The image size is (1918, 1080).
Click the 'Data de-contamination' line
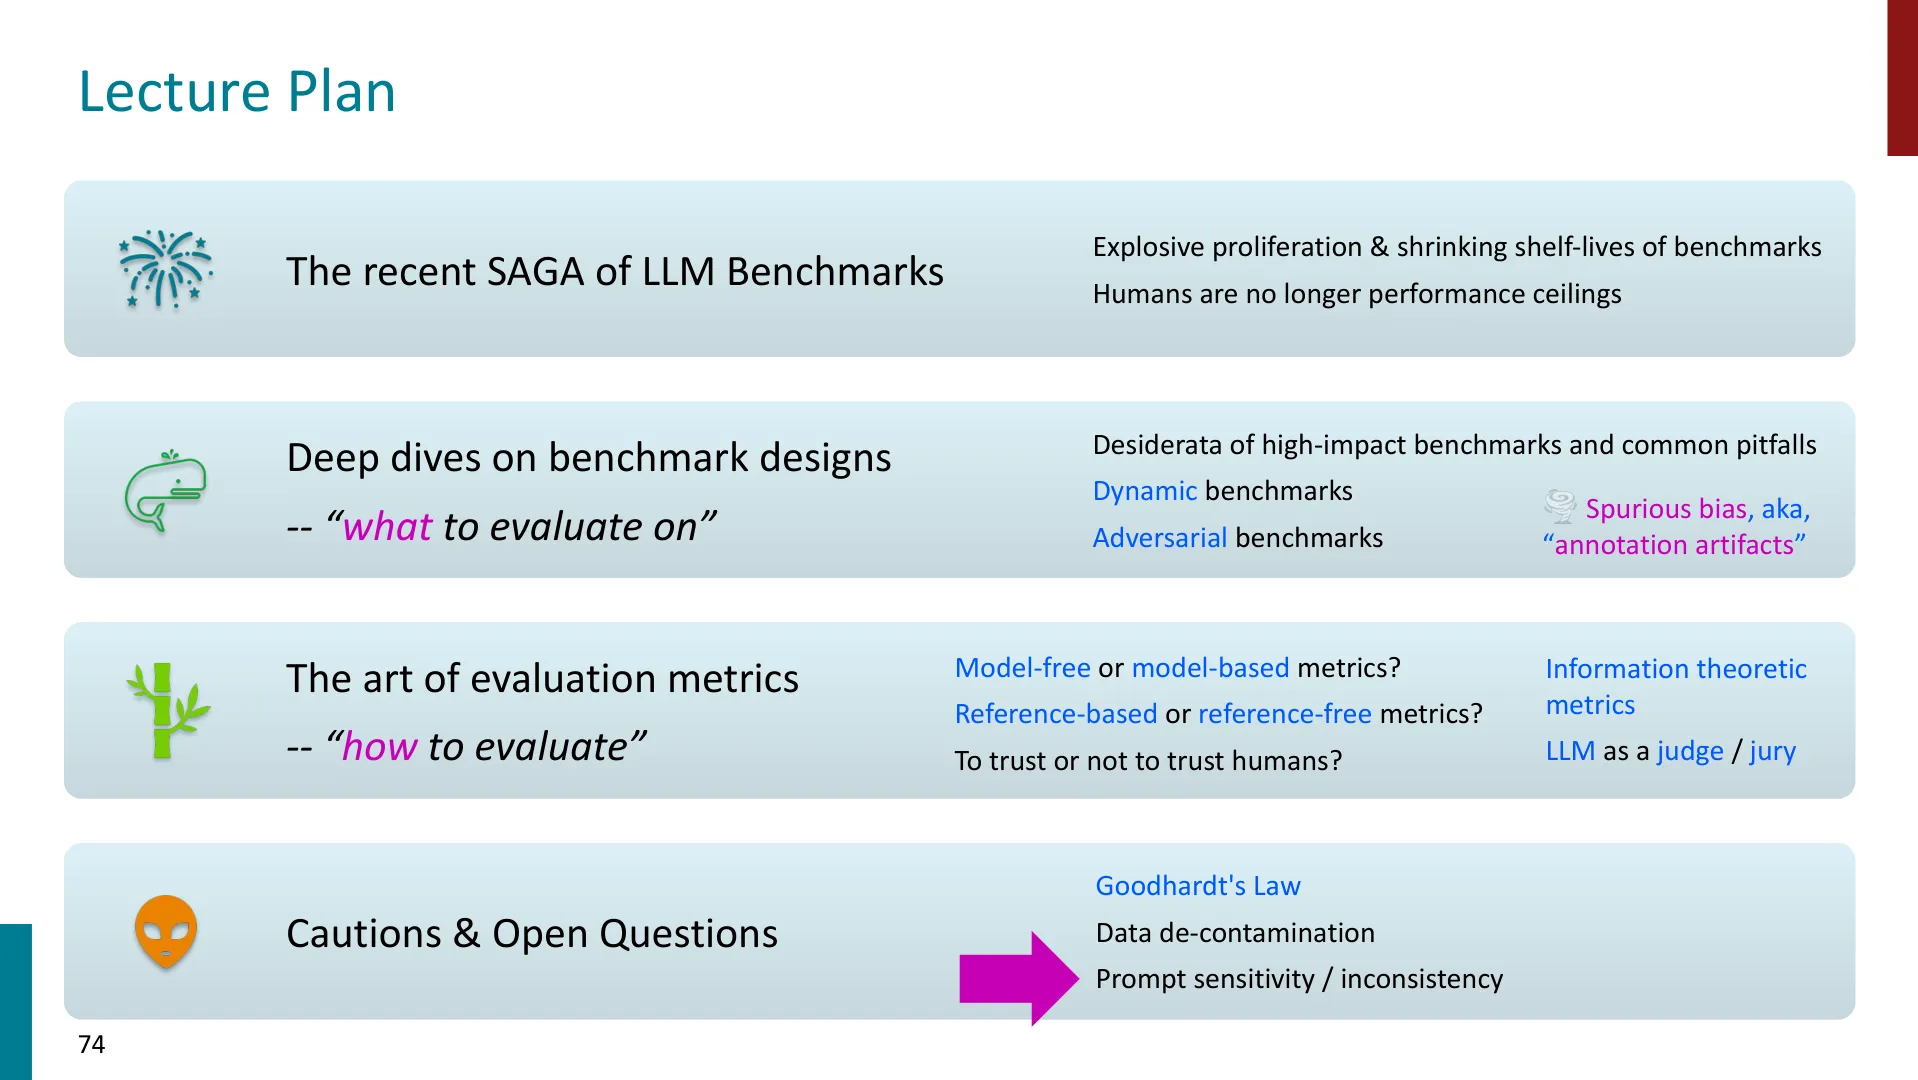pyautogui.click(x=1235, y=933)
